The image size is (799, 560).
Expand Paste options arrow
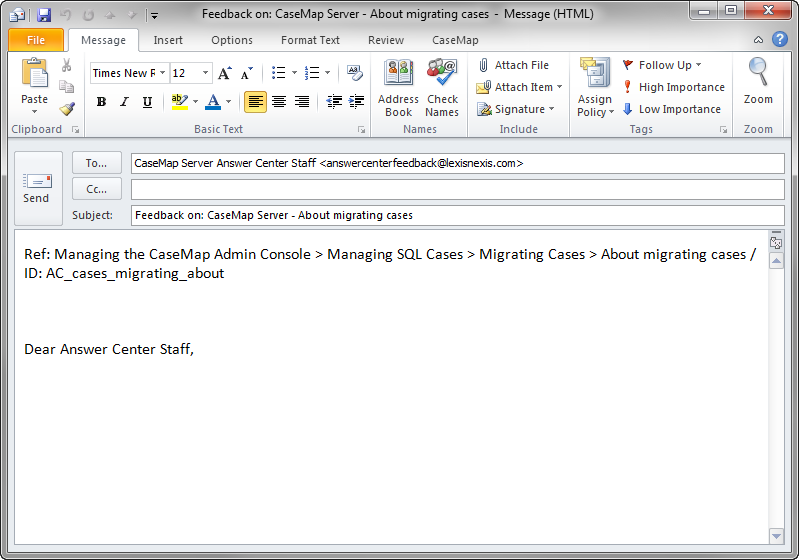[34, 112]
